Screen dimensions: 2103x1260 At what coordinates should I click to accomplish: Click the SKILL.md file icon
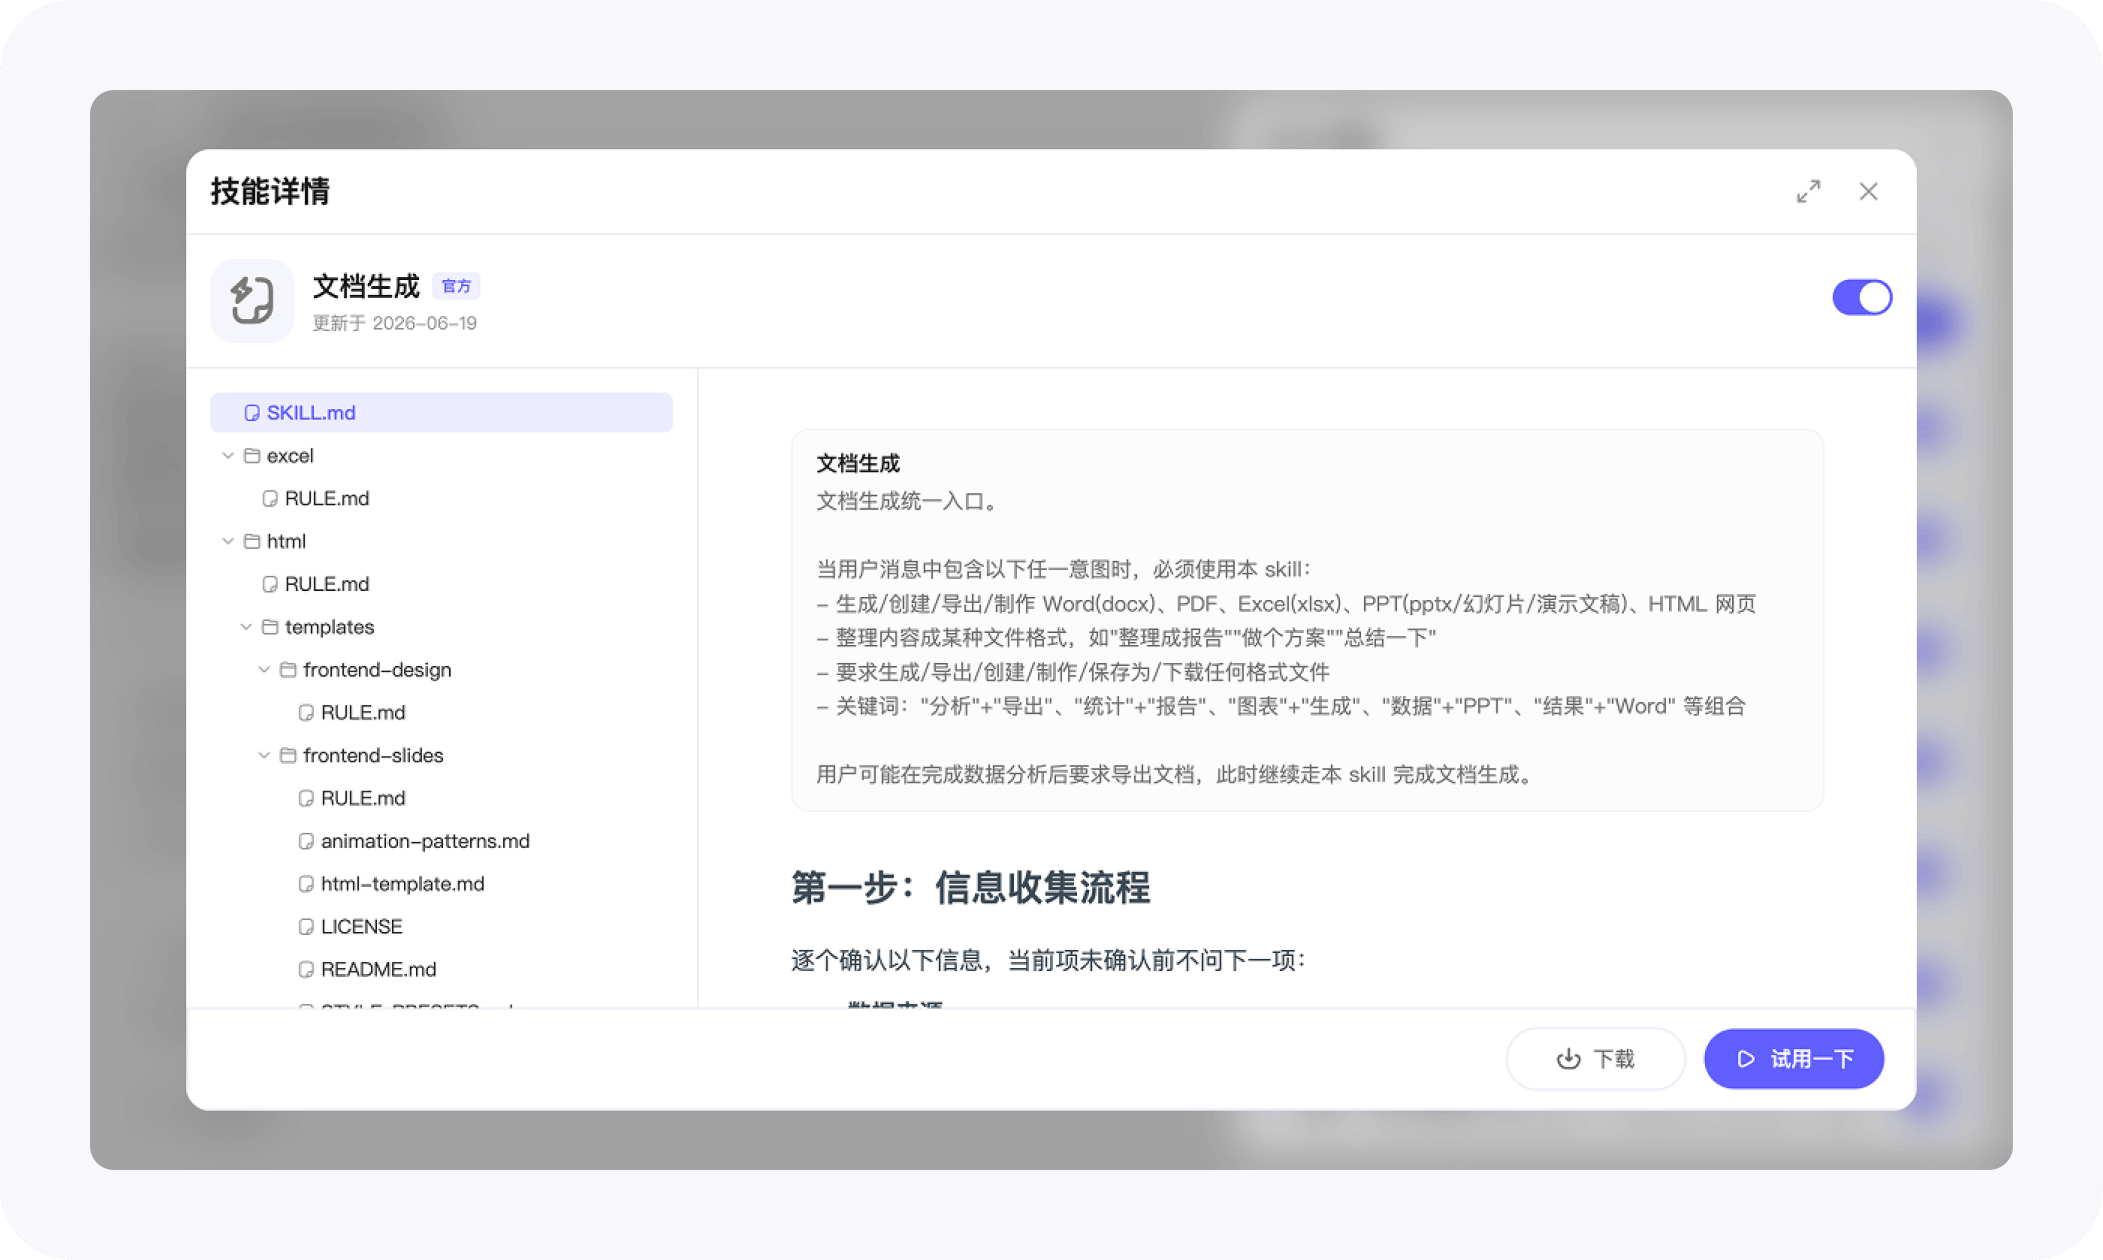tap(252, 413)
